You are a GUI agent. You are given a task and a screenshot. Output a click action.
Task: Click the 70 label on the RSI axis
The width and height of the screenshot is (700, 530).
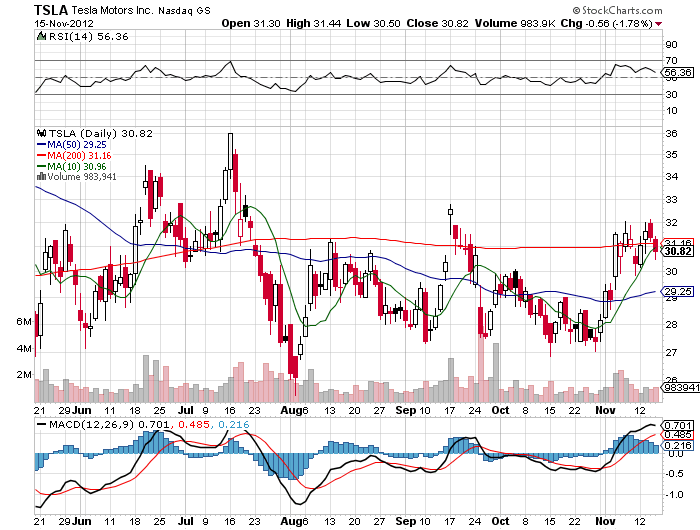pos(671,60)
